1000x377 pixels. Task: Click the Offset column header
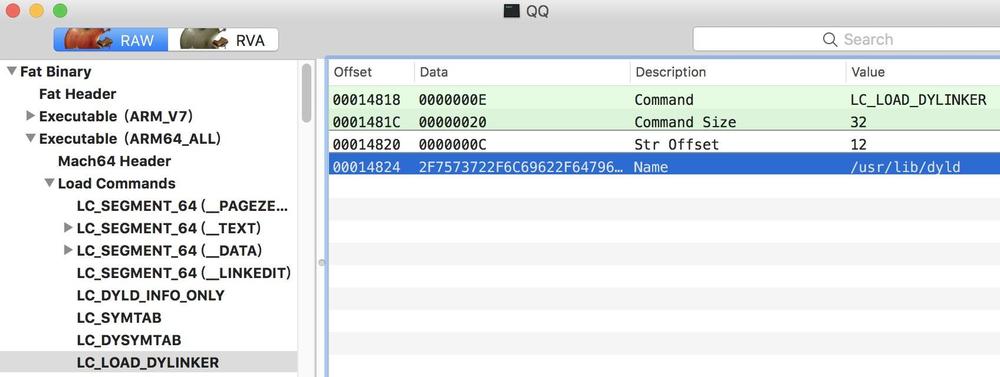pos(372,72)
